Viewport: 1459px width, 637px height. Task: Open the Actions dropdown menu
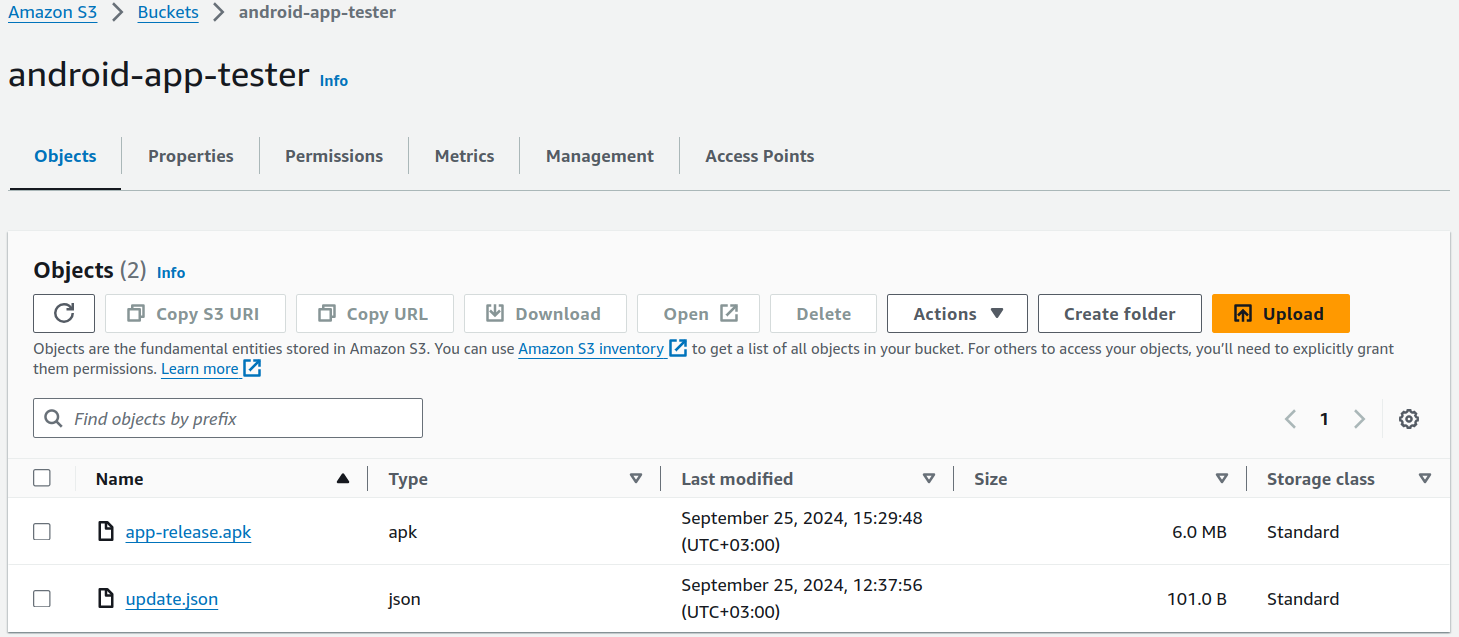(x=956, y=313)
